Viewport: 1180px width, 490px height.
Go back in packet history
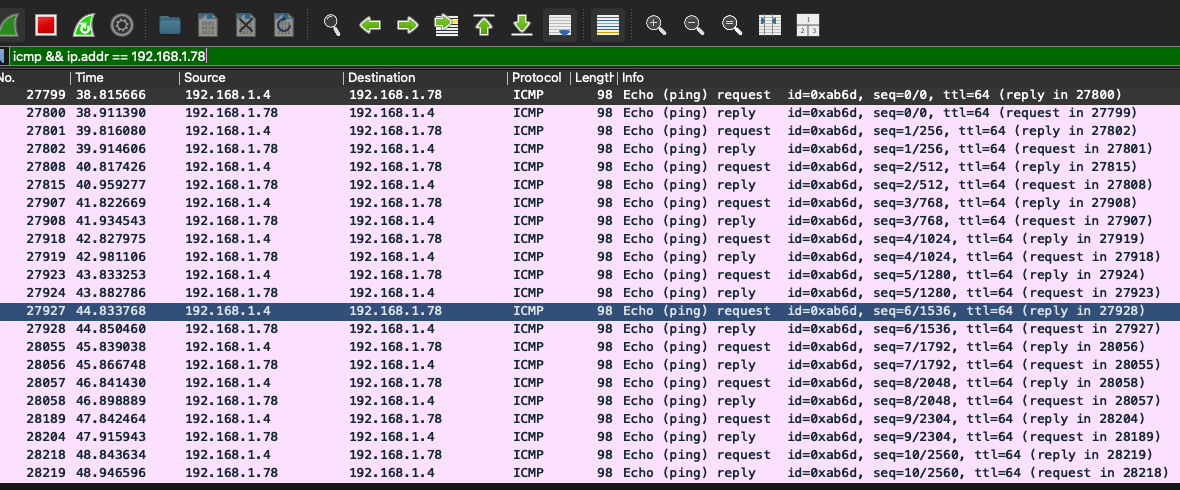coord(370,26)
